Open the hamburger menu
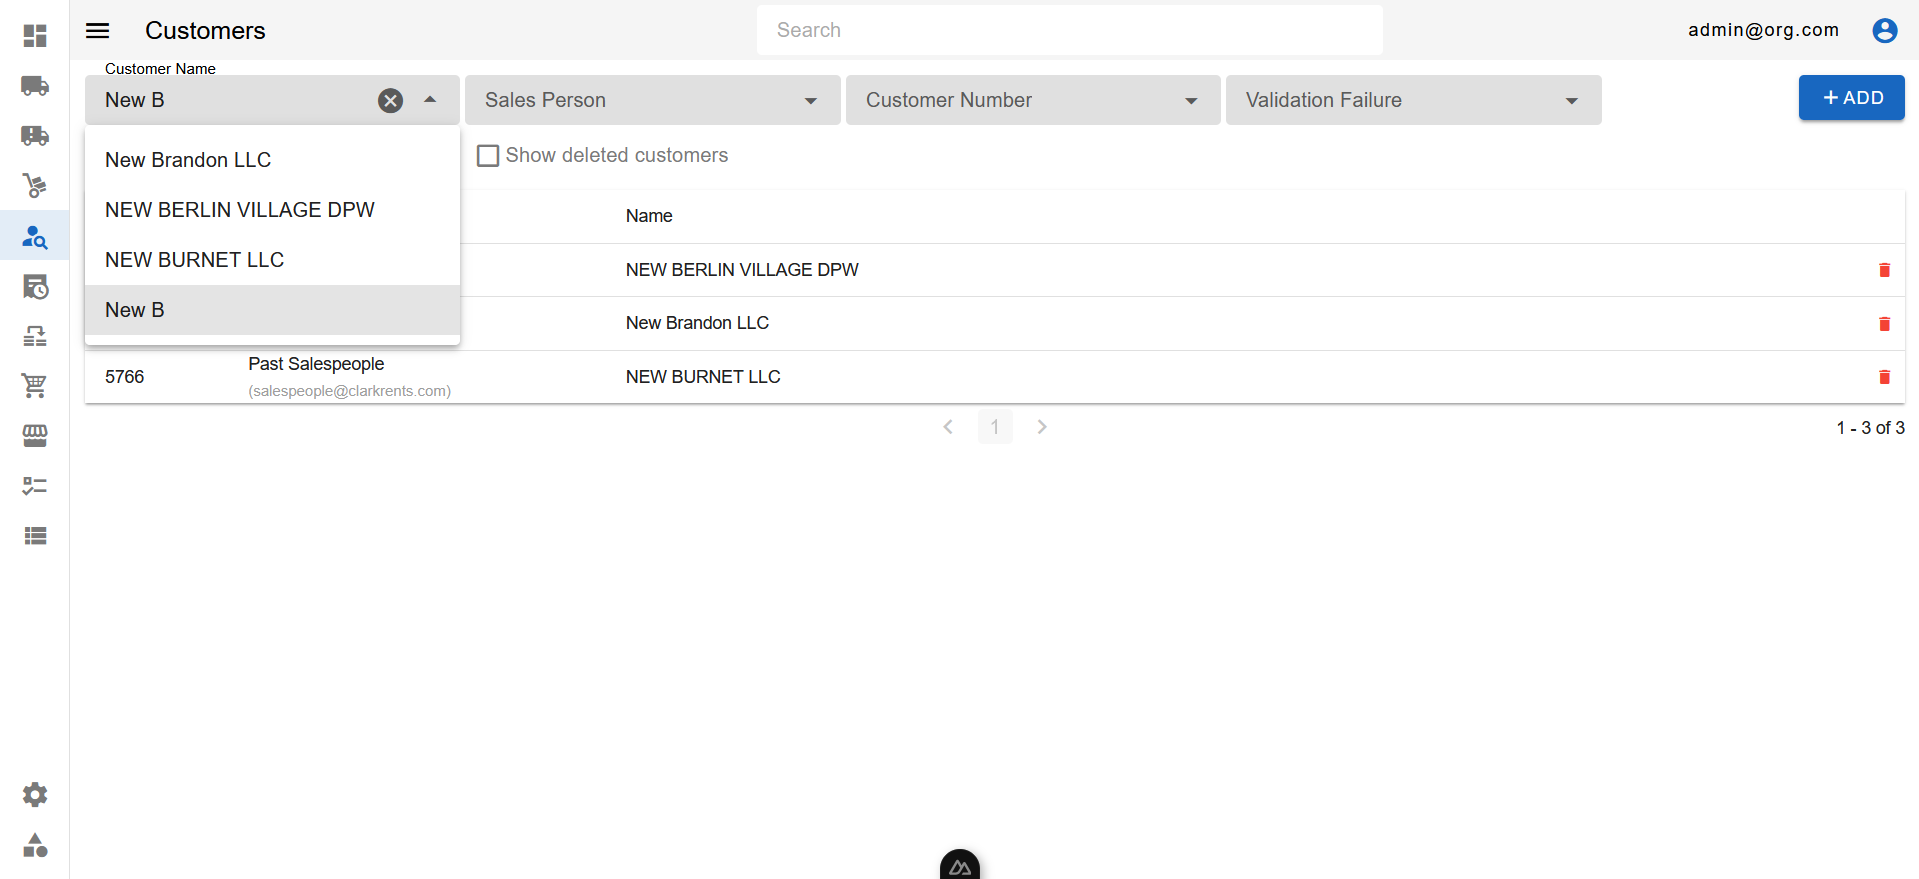Viewport: 1919px width, 879px height. point(98,31)
